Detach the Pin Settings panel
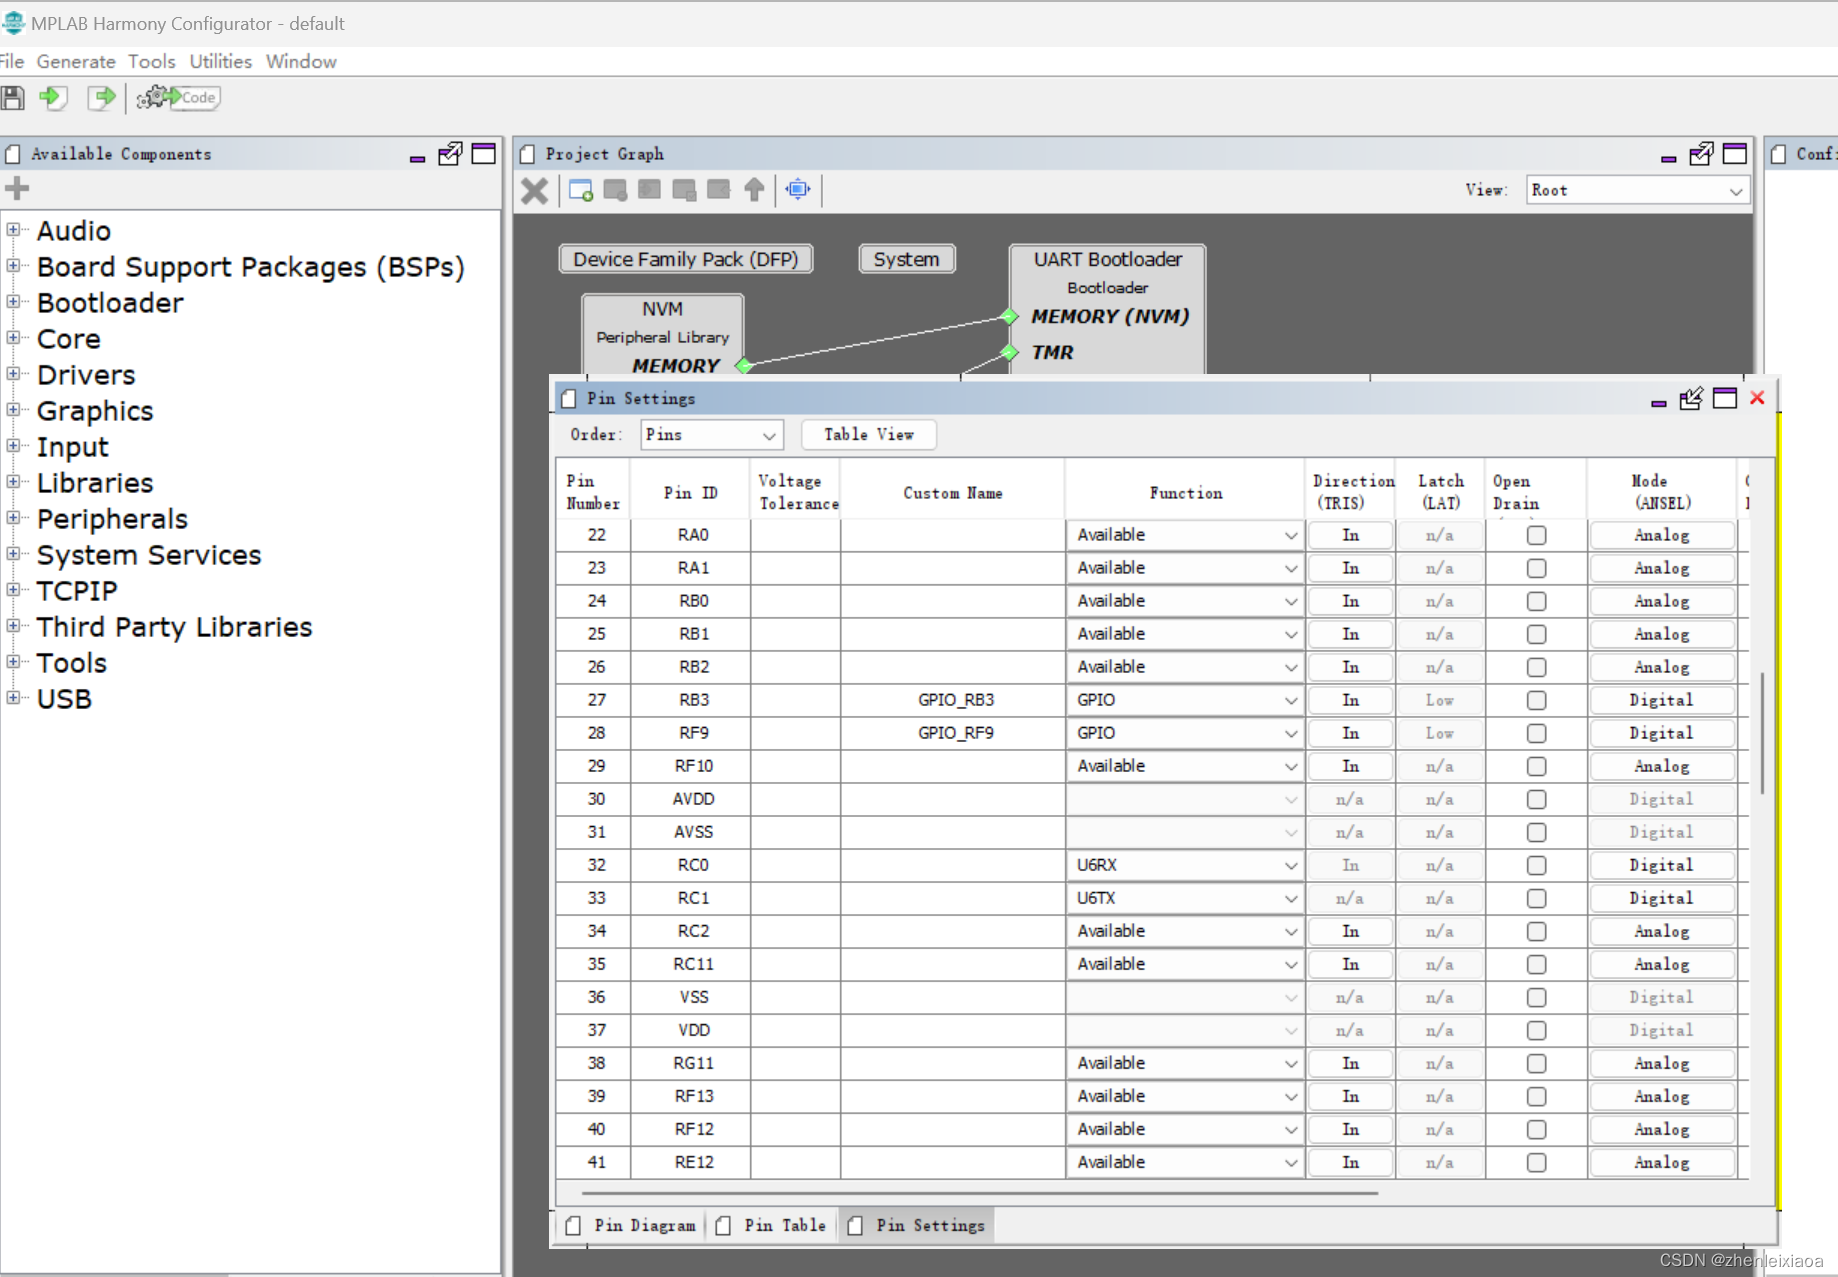Image resolution: width=1838 pixels, height=1277 pixels. [1691, 399]
